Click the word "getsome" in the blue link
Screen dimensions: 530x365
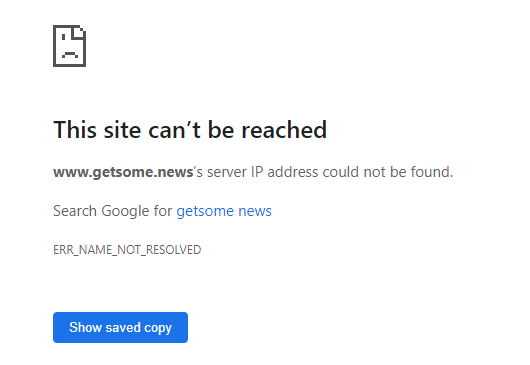[x=205, y=212]
